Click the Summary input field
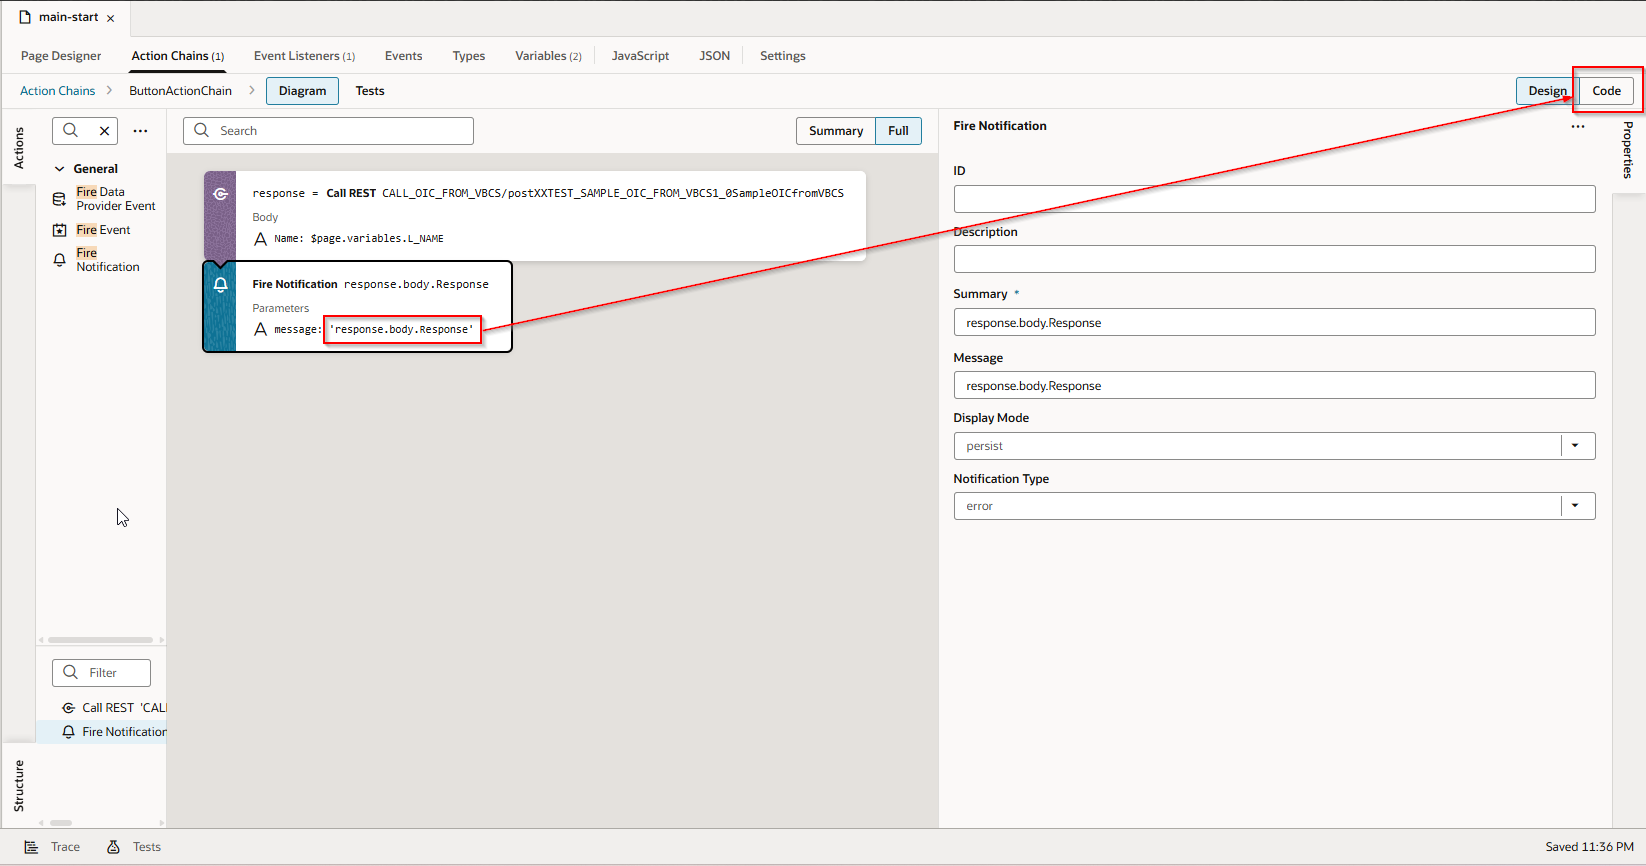This screenshot has height=866, width=1646. 1273,323
